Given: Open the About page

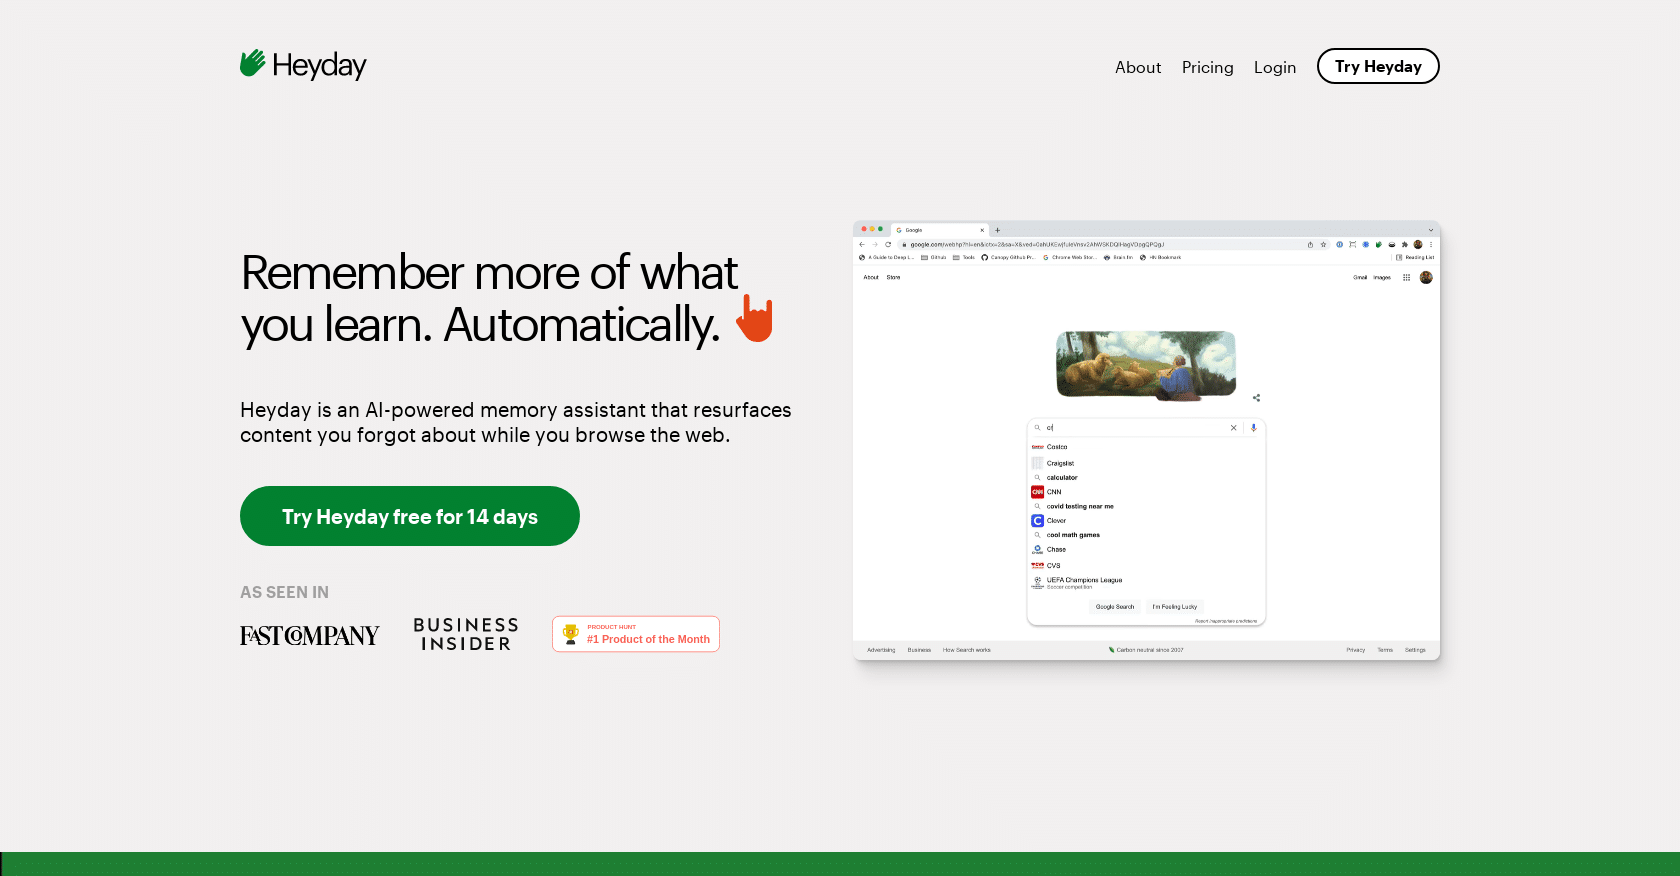Looking at the screenshot, I should pos(1137,67).
